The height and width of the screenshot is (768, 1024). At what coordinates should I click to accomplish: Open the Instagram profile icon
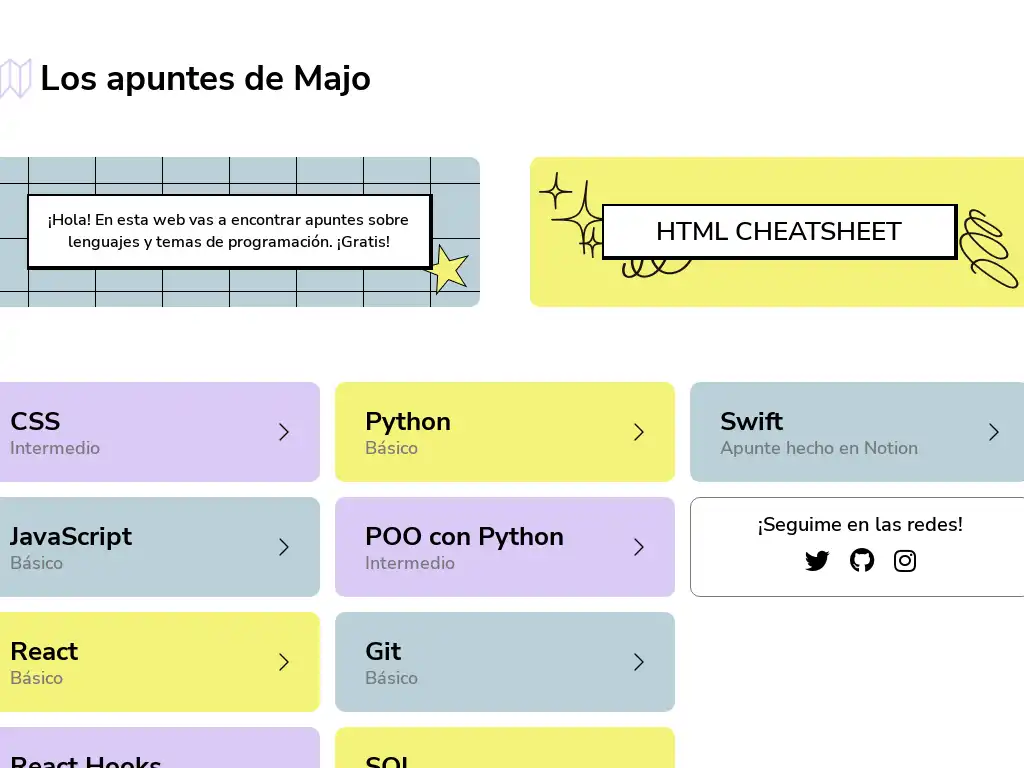point(904,561)
